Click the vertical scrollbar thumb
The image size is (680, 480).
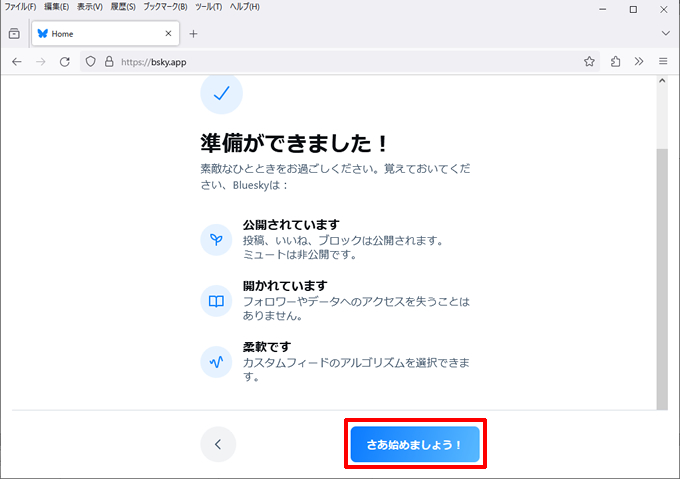coord(662,279)
